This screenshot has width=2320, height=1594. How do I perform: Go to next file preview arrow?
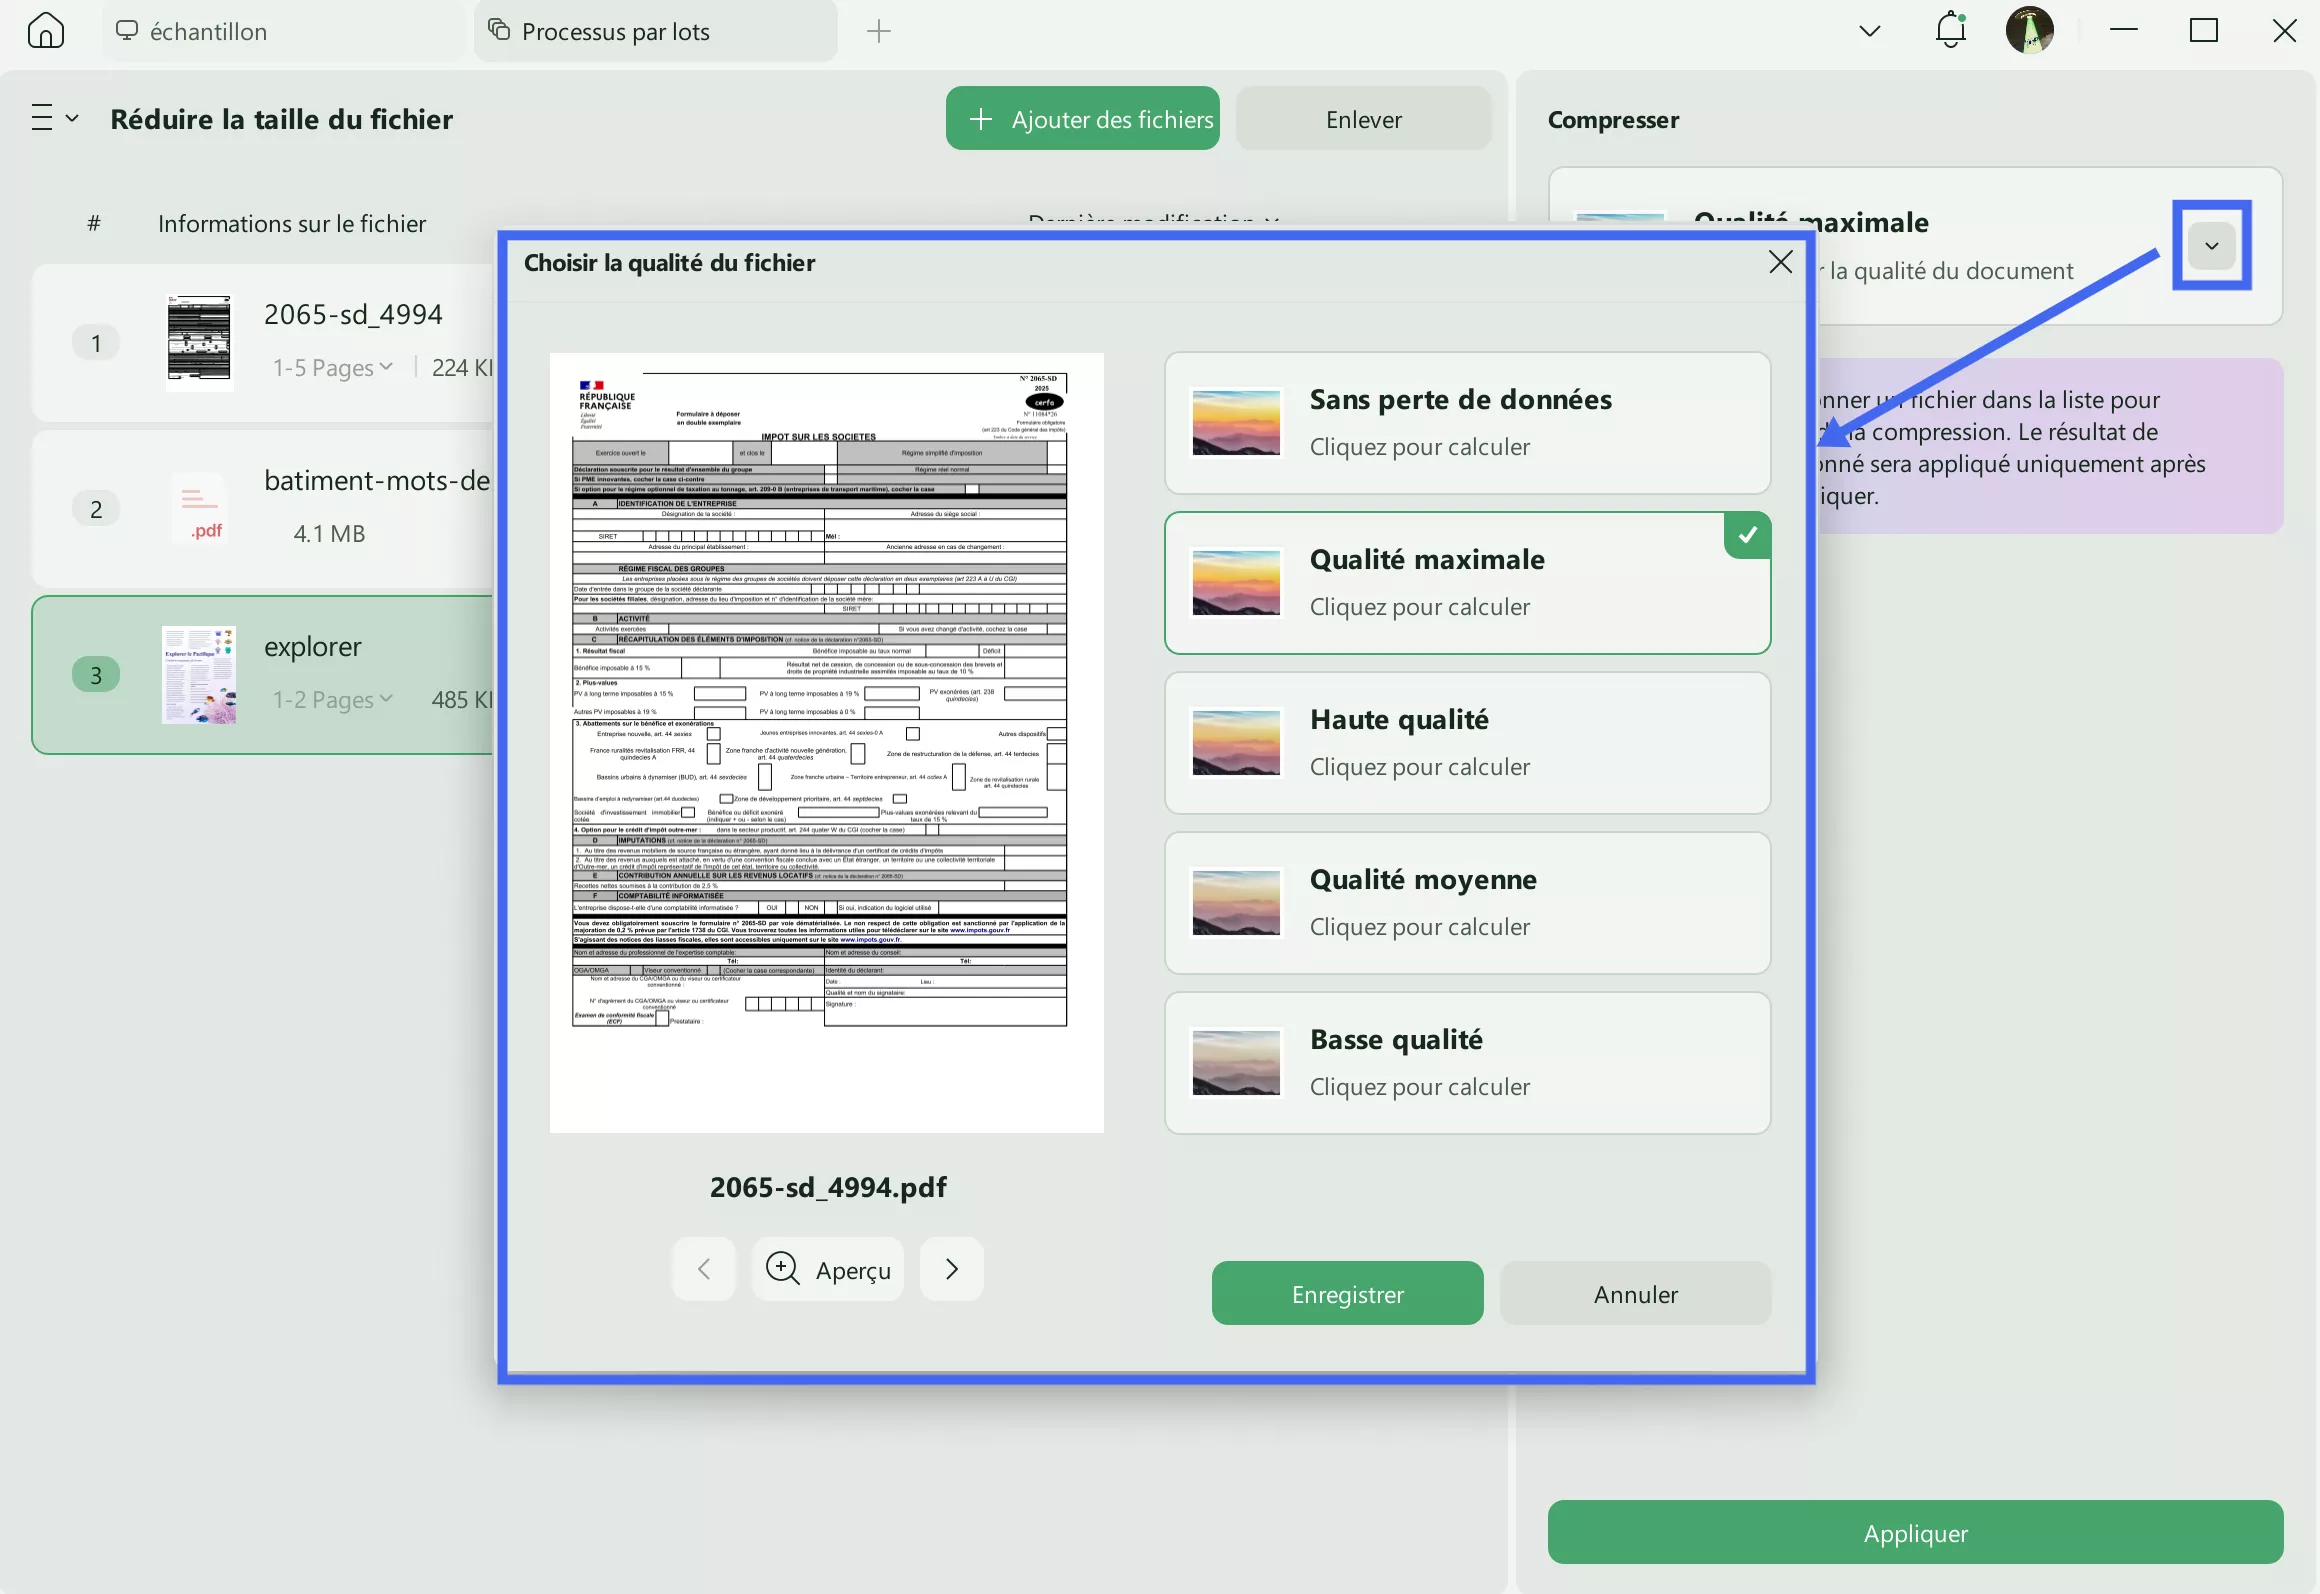coord(951,1269)
